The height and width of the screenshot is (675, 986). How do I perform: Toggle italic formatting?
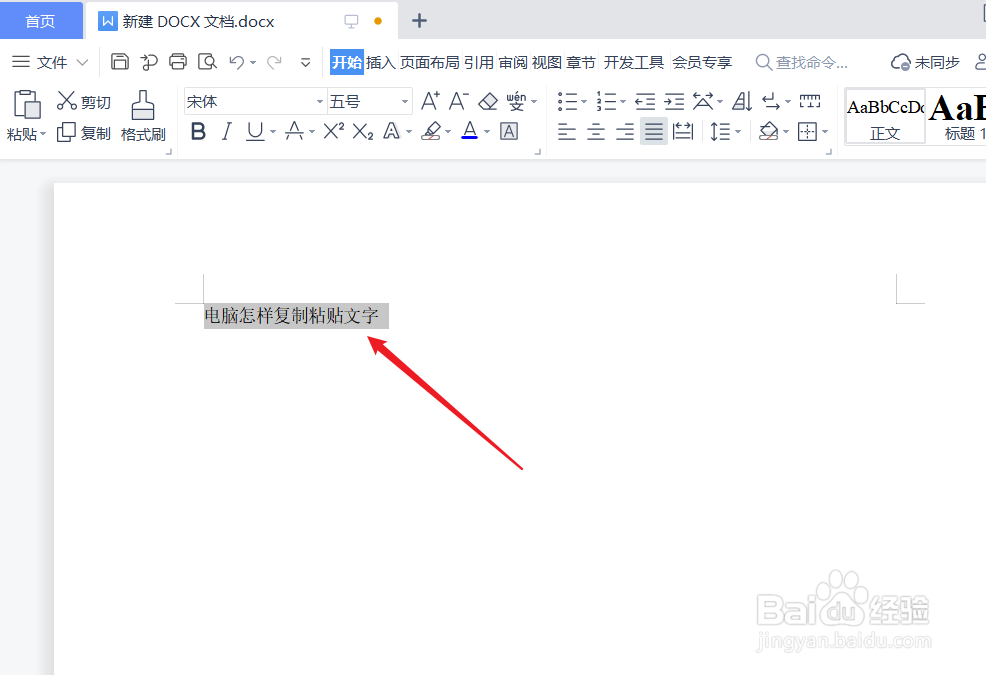coord(227,131)
